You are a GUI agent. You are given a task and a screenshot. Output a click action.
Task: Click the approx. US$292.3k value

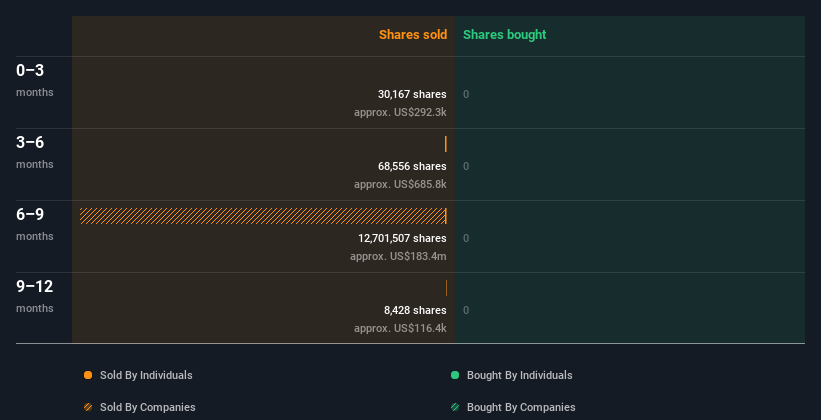tap(400, 112)
